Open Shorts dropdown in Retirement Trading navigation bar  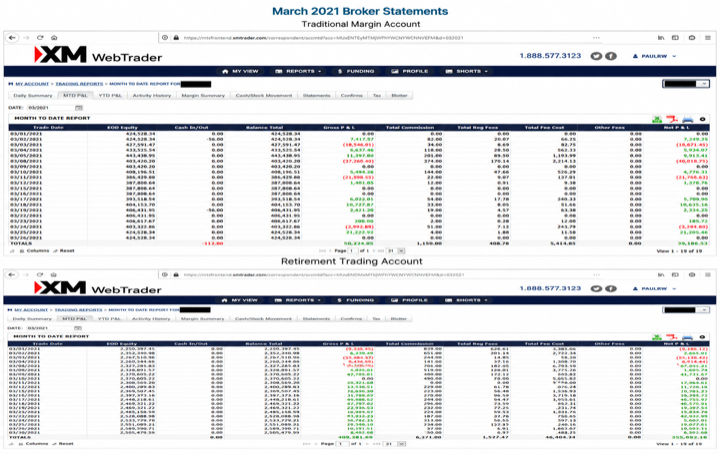(466, 300)
